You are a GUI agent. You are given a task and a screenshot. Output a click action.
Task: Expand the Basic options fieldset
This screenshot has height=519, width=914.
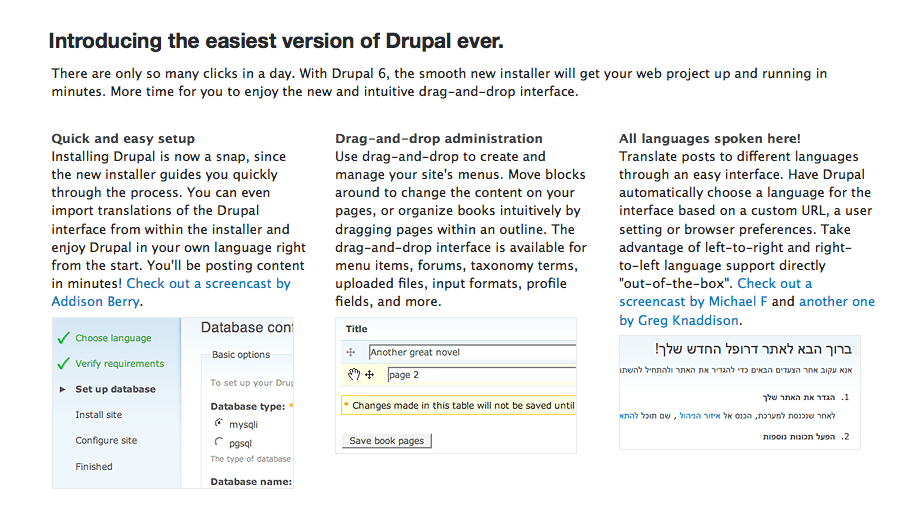tap(241, 355)
